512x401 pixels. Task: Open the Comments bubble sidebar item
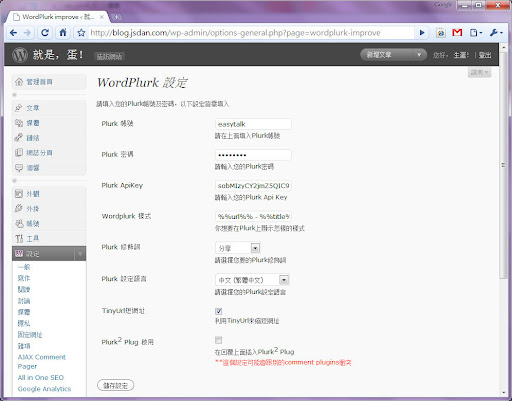pyautogui.click(x=49, y=168)
